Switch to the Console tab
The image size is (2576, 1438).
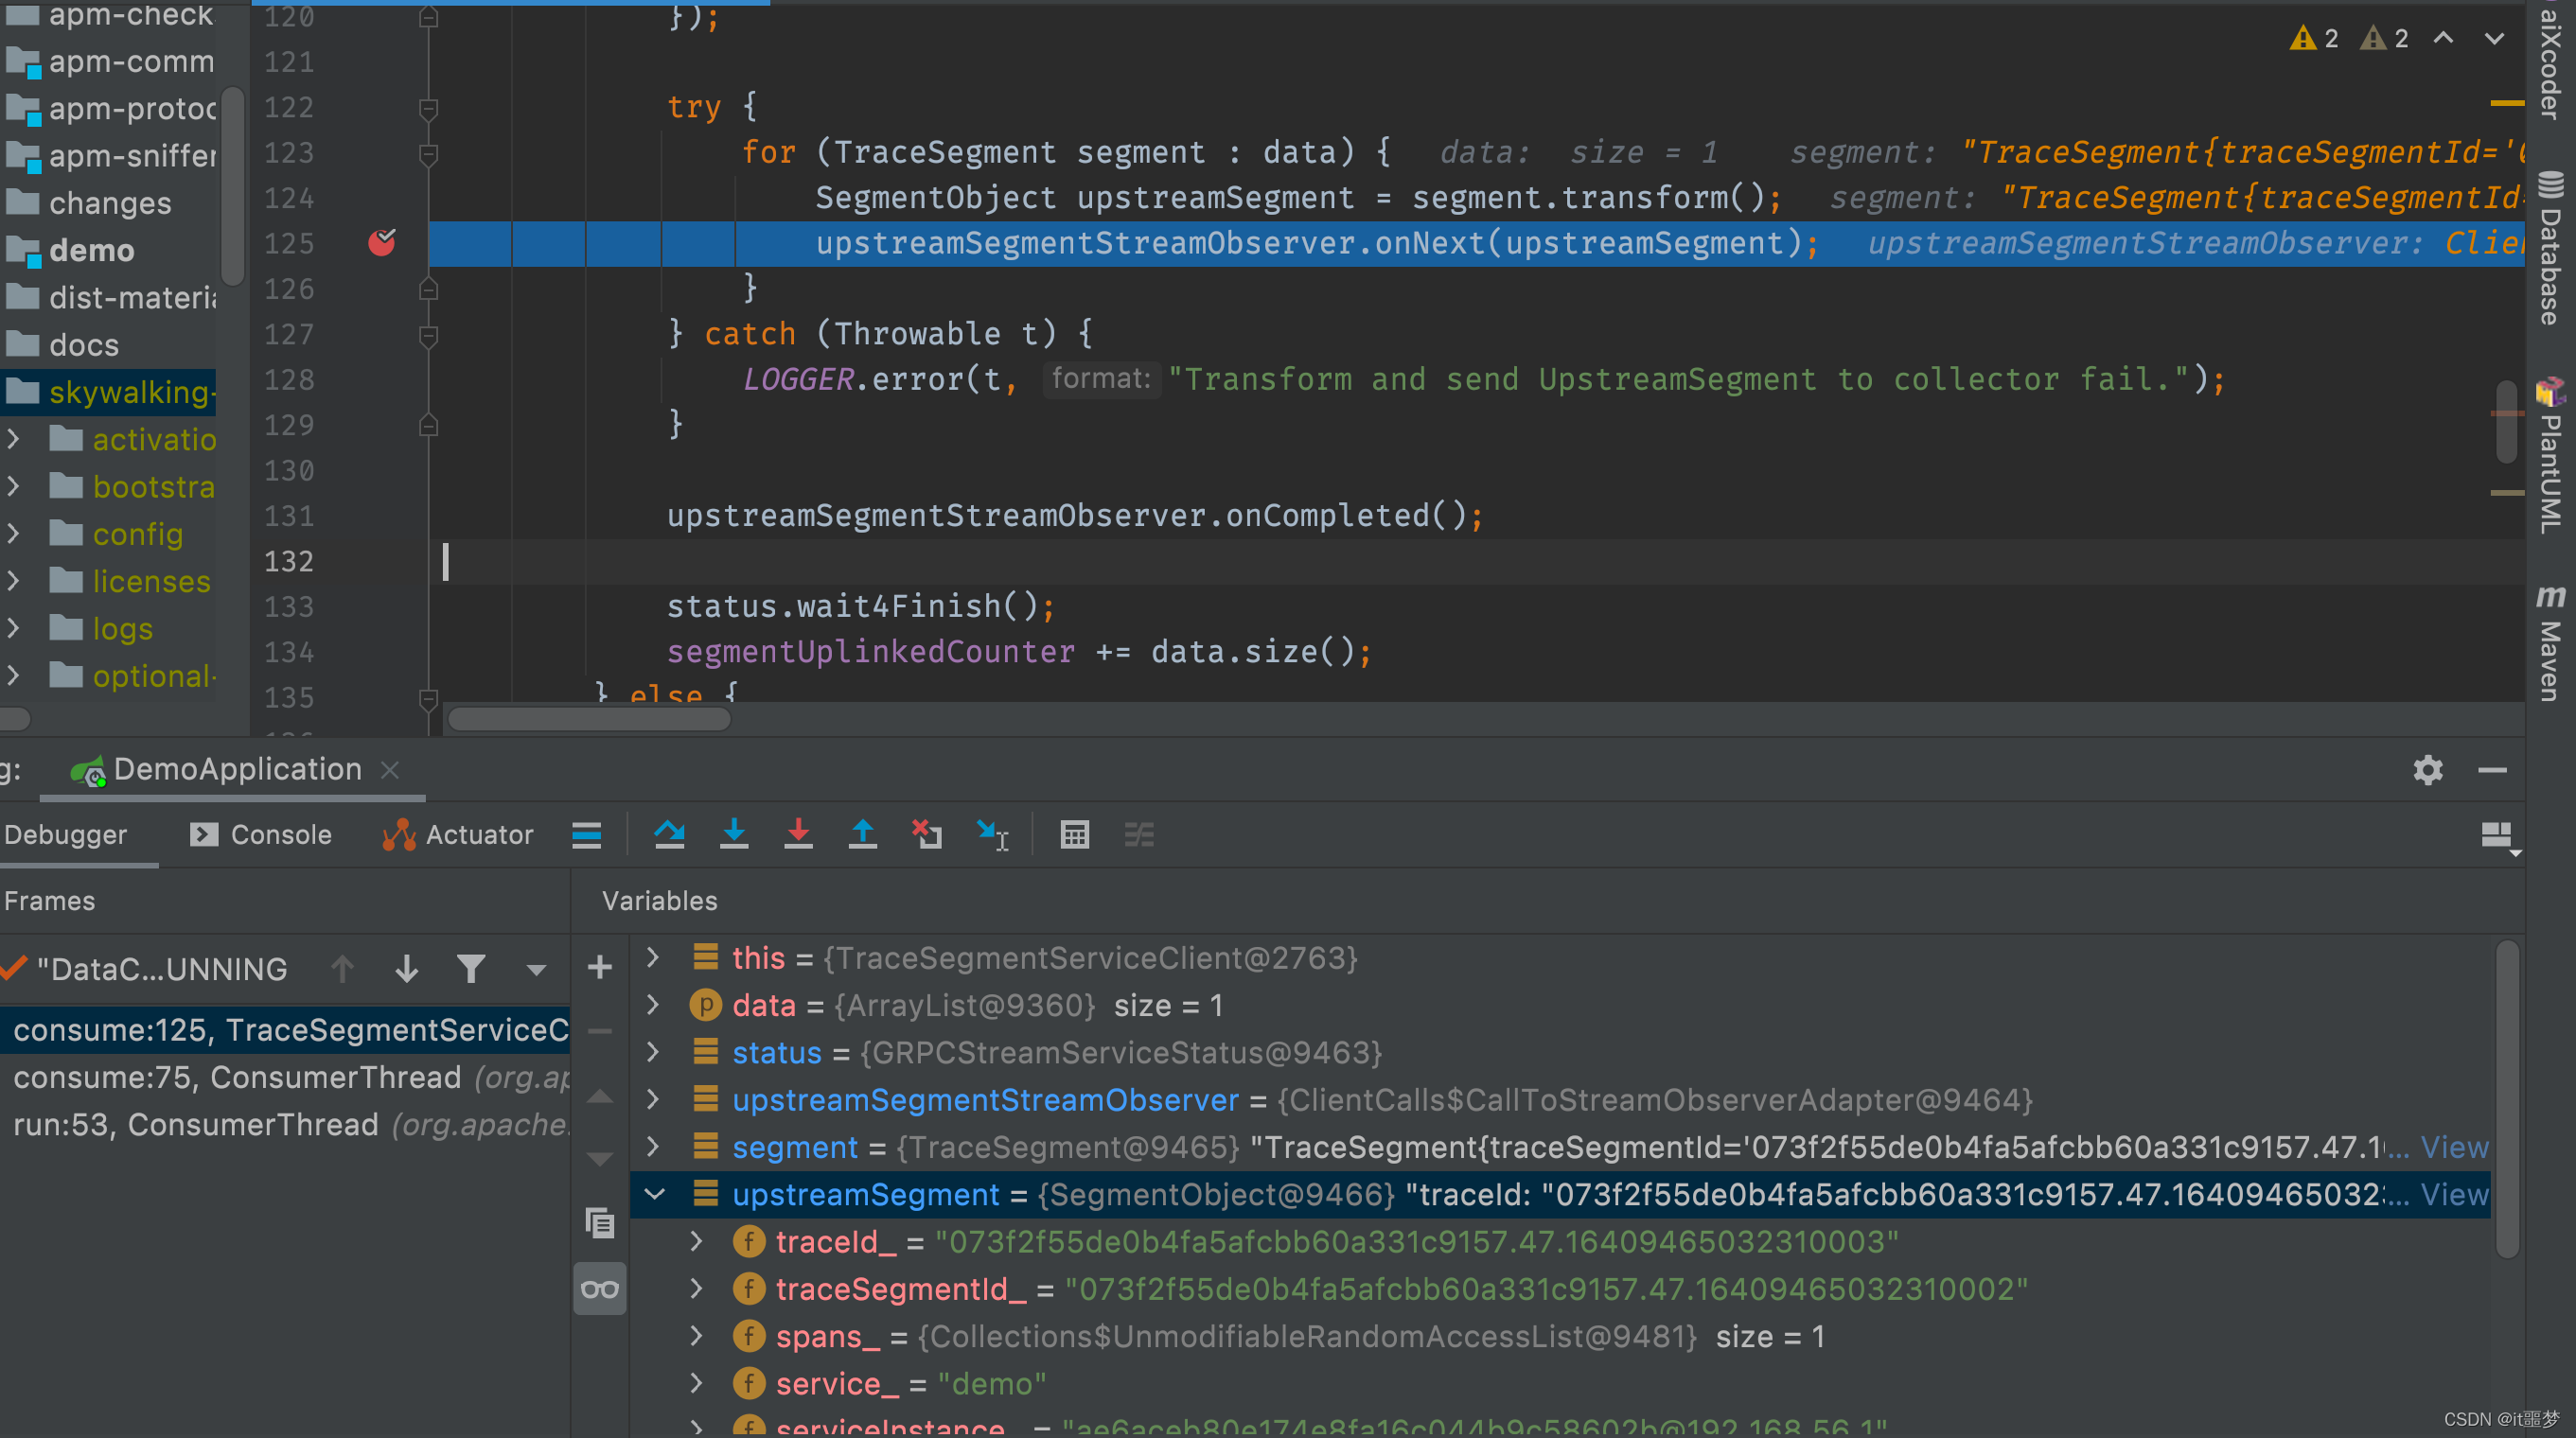(260, 834)
